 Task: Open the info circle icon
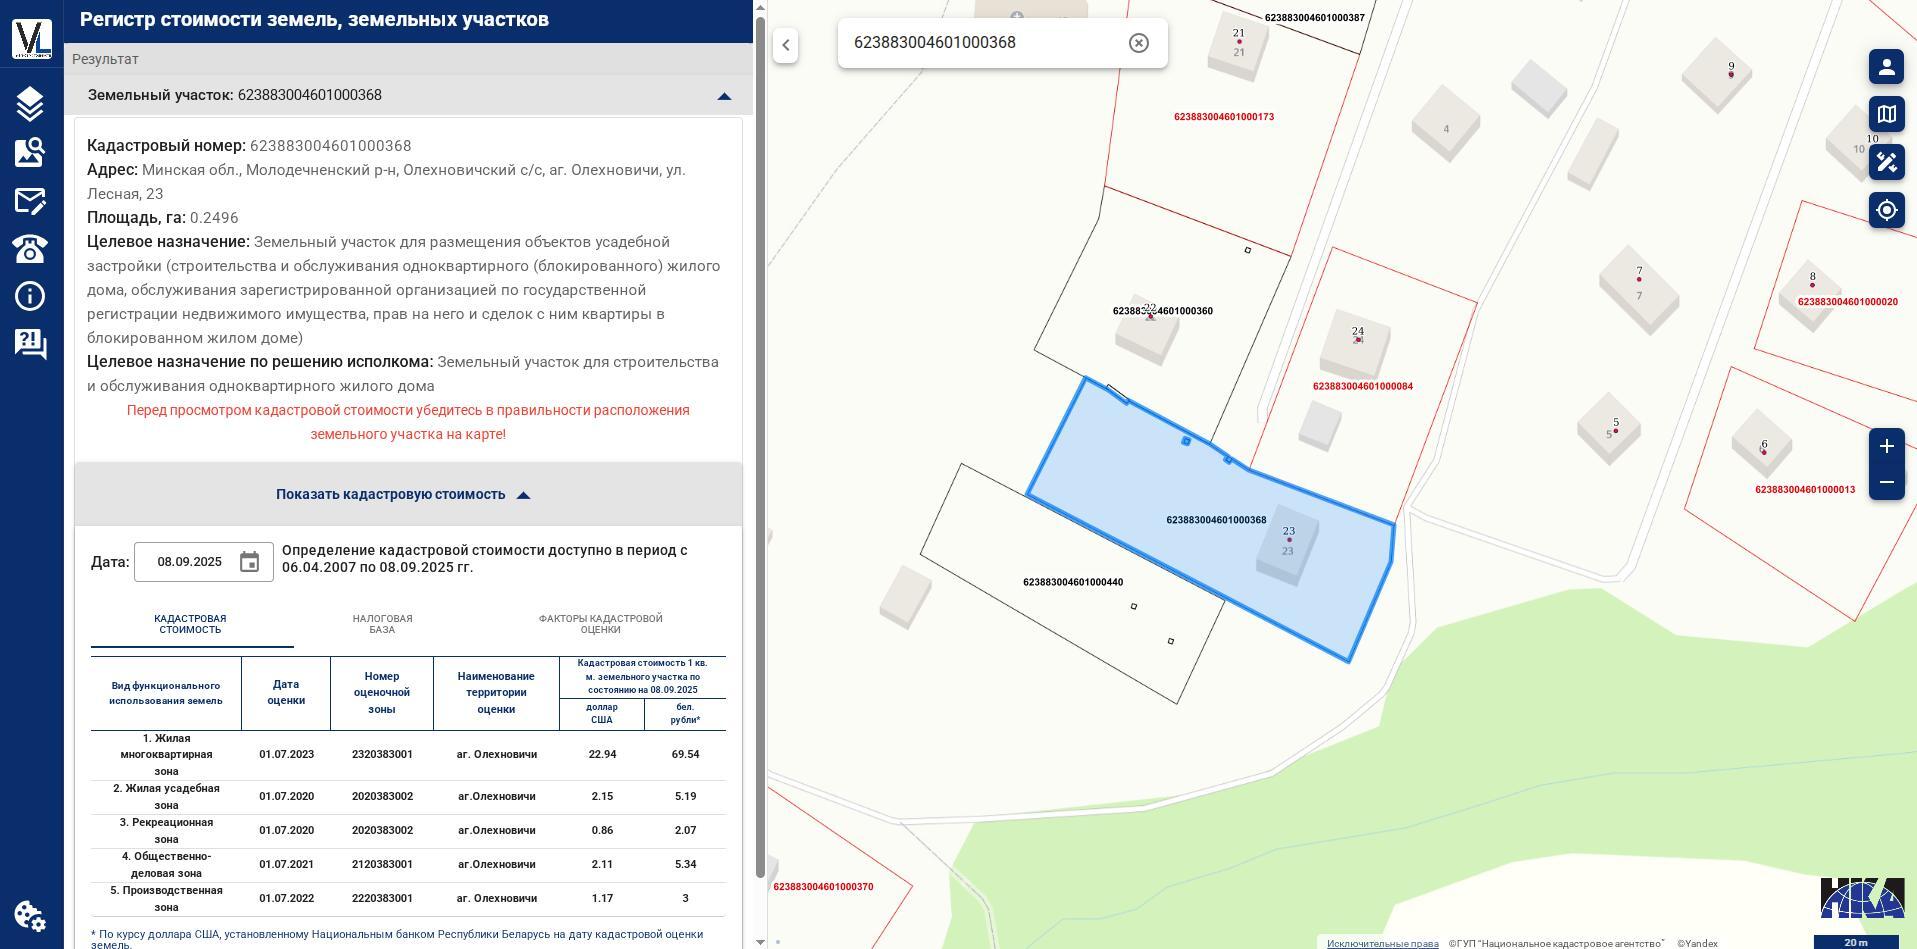coord(30,296)
